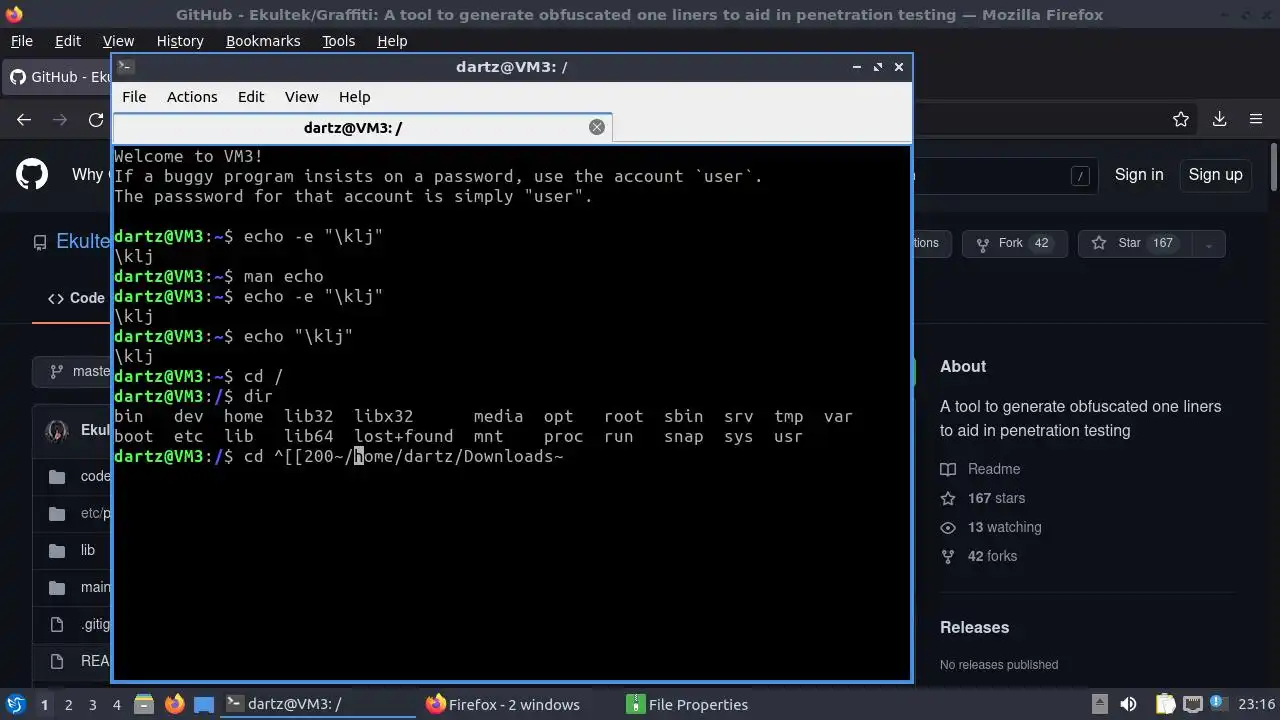Open the Firefox downloads panel
Viewport: 1280px width, 720px height.
(1219, 119)
